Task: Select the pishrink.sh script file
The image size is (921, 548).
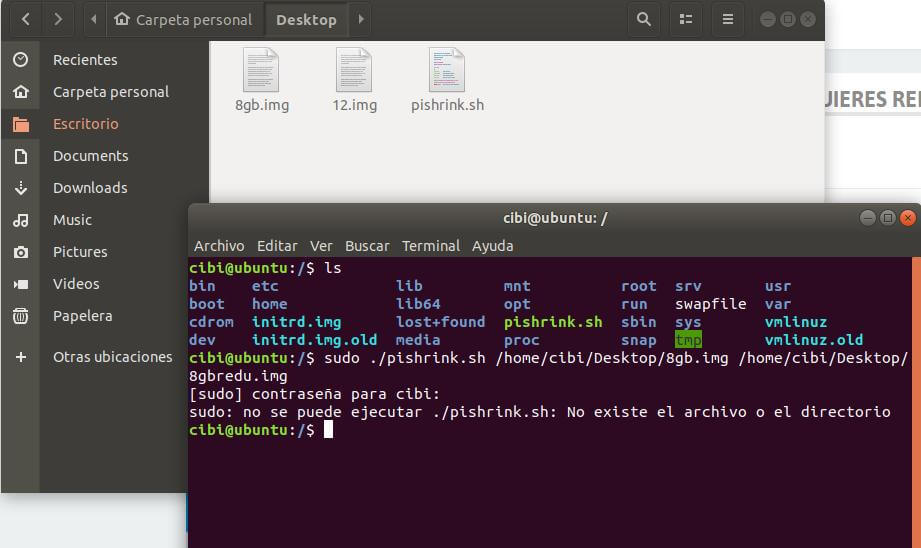Action: click(447, 80)
